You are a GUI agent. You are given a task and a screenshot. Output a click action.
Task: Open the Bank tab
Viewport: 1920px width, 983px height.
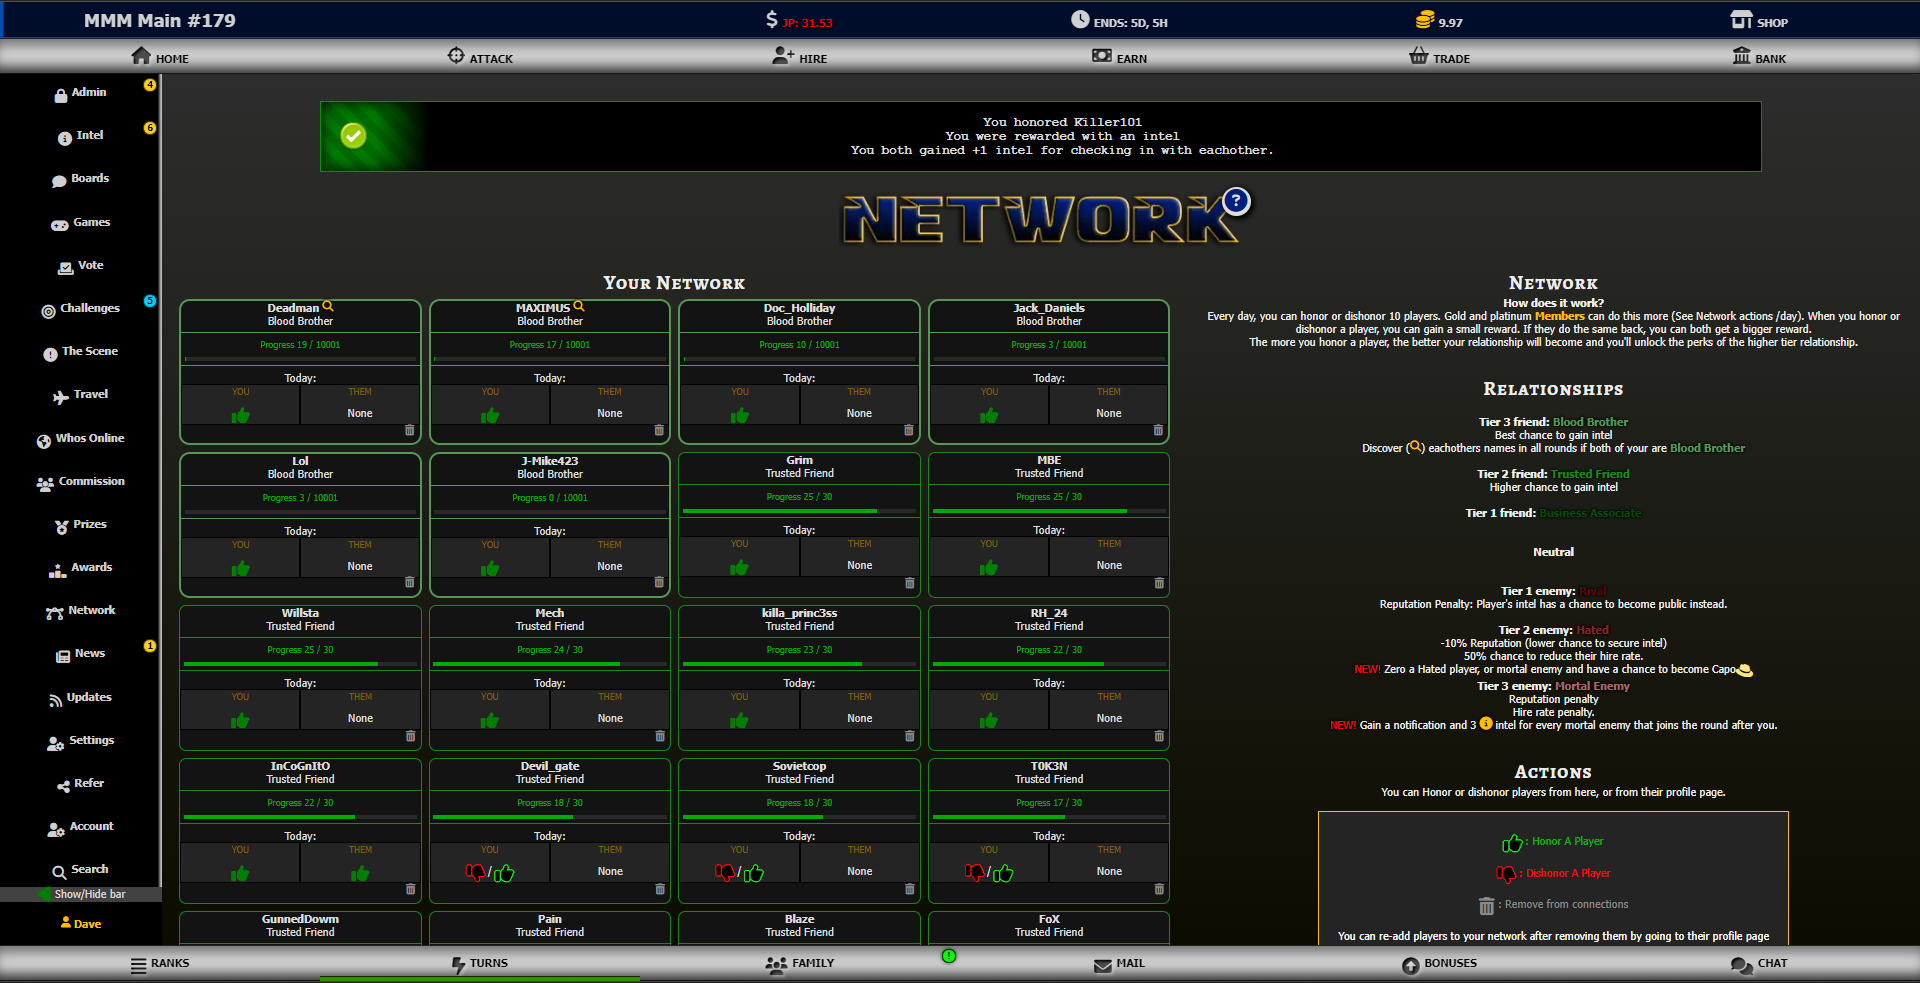point(1759,58)
